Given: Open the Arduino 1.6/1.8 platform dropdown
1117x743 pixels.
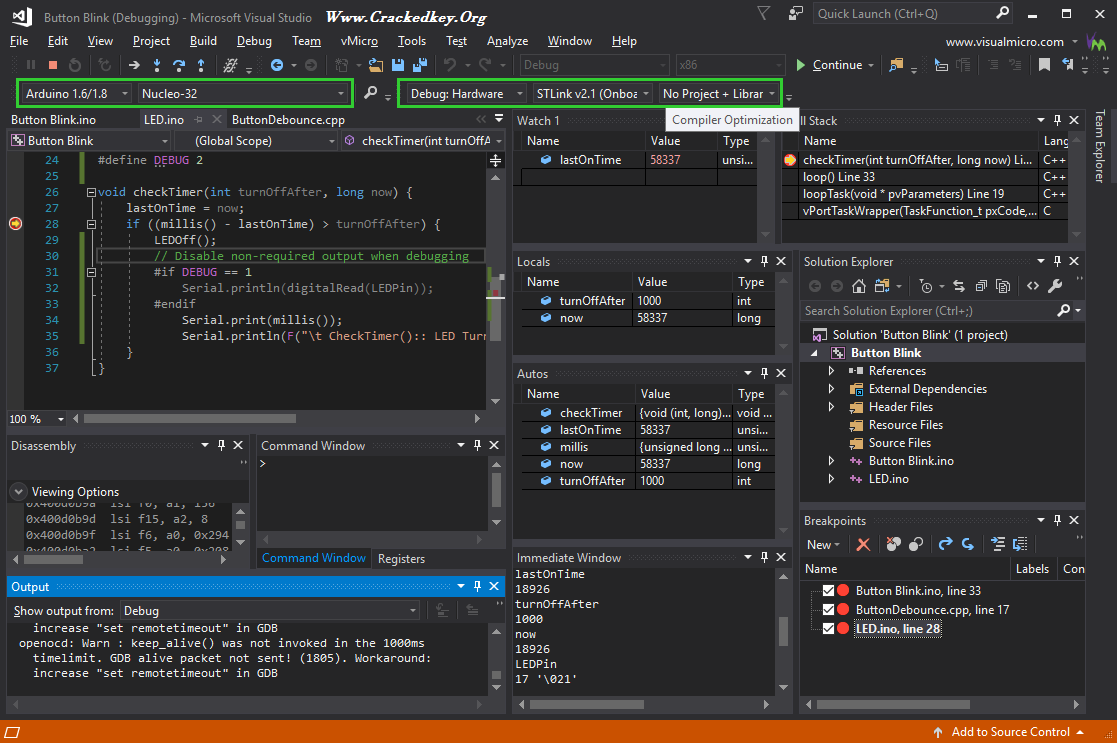Looking at the screenshot, I should point(75,93).
